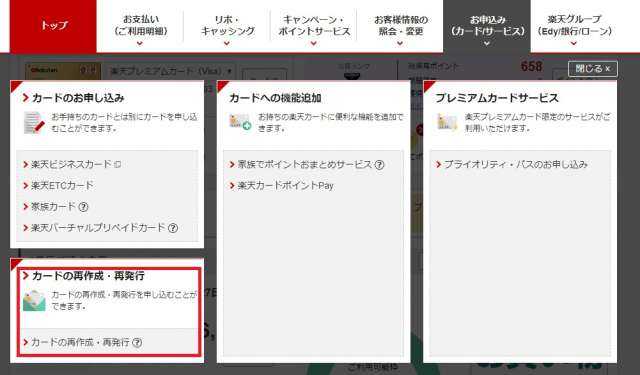Viewport: 640px width, 375px height.
Task: Click red arrow beside 楽天カードポイントPay
Action: coord(232,186)
